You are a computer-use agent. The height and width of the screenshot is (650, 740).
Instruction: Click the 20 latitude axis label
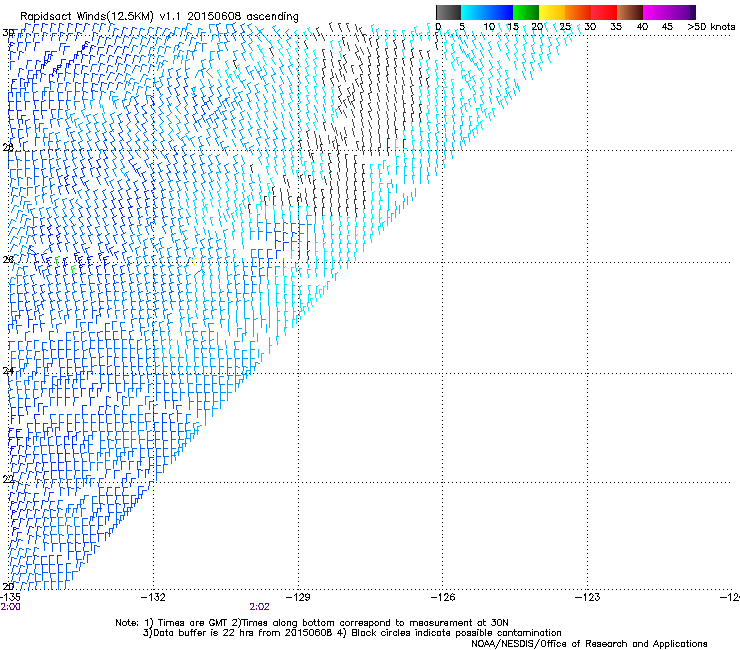click(8, 586)
